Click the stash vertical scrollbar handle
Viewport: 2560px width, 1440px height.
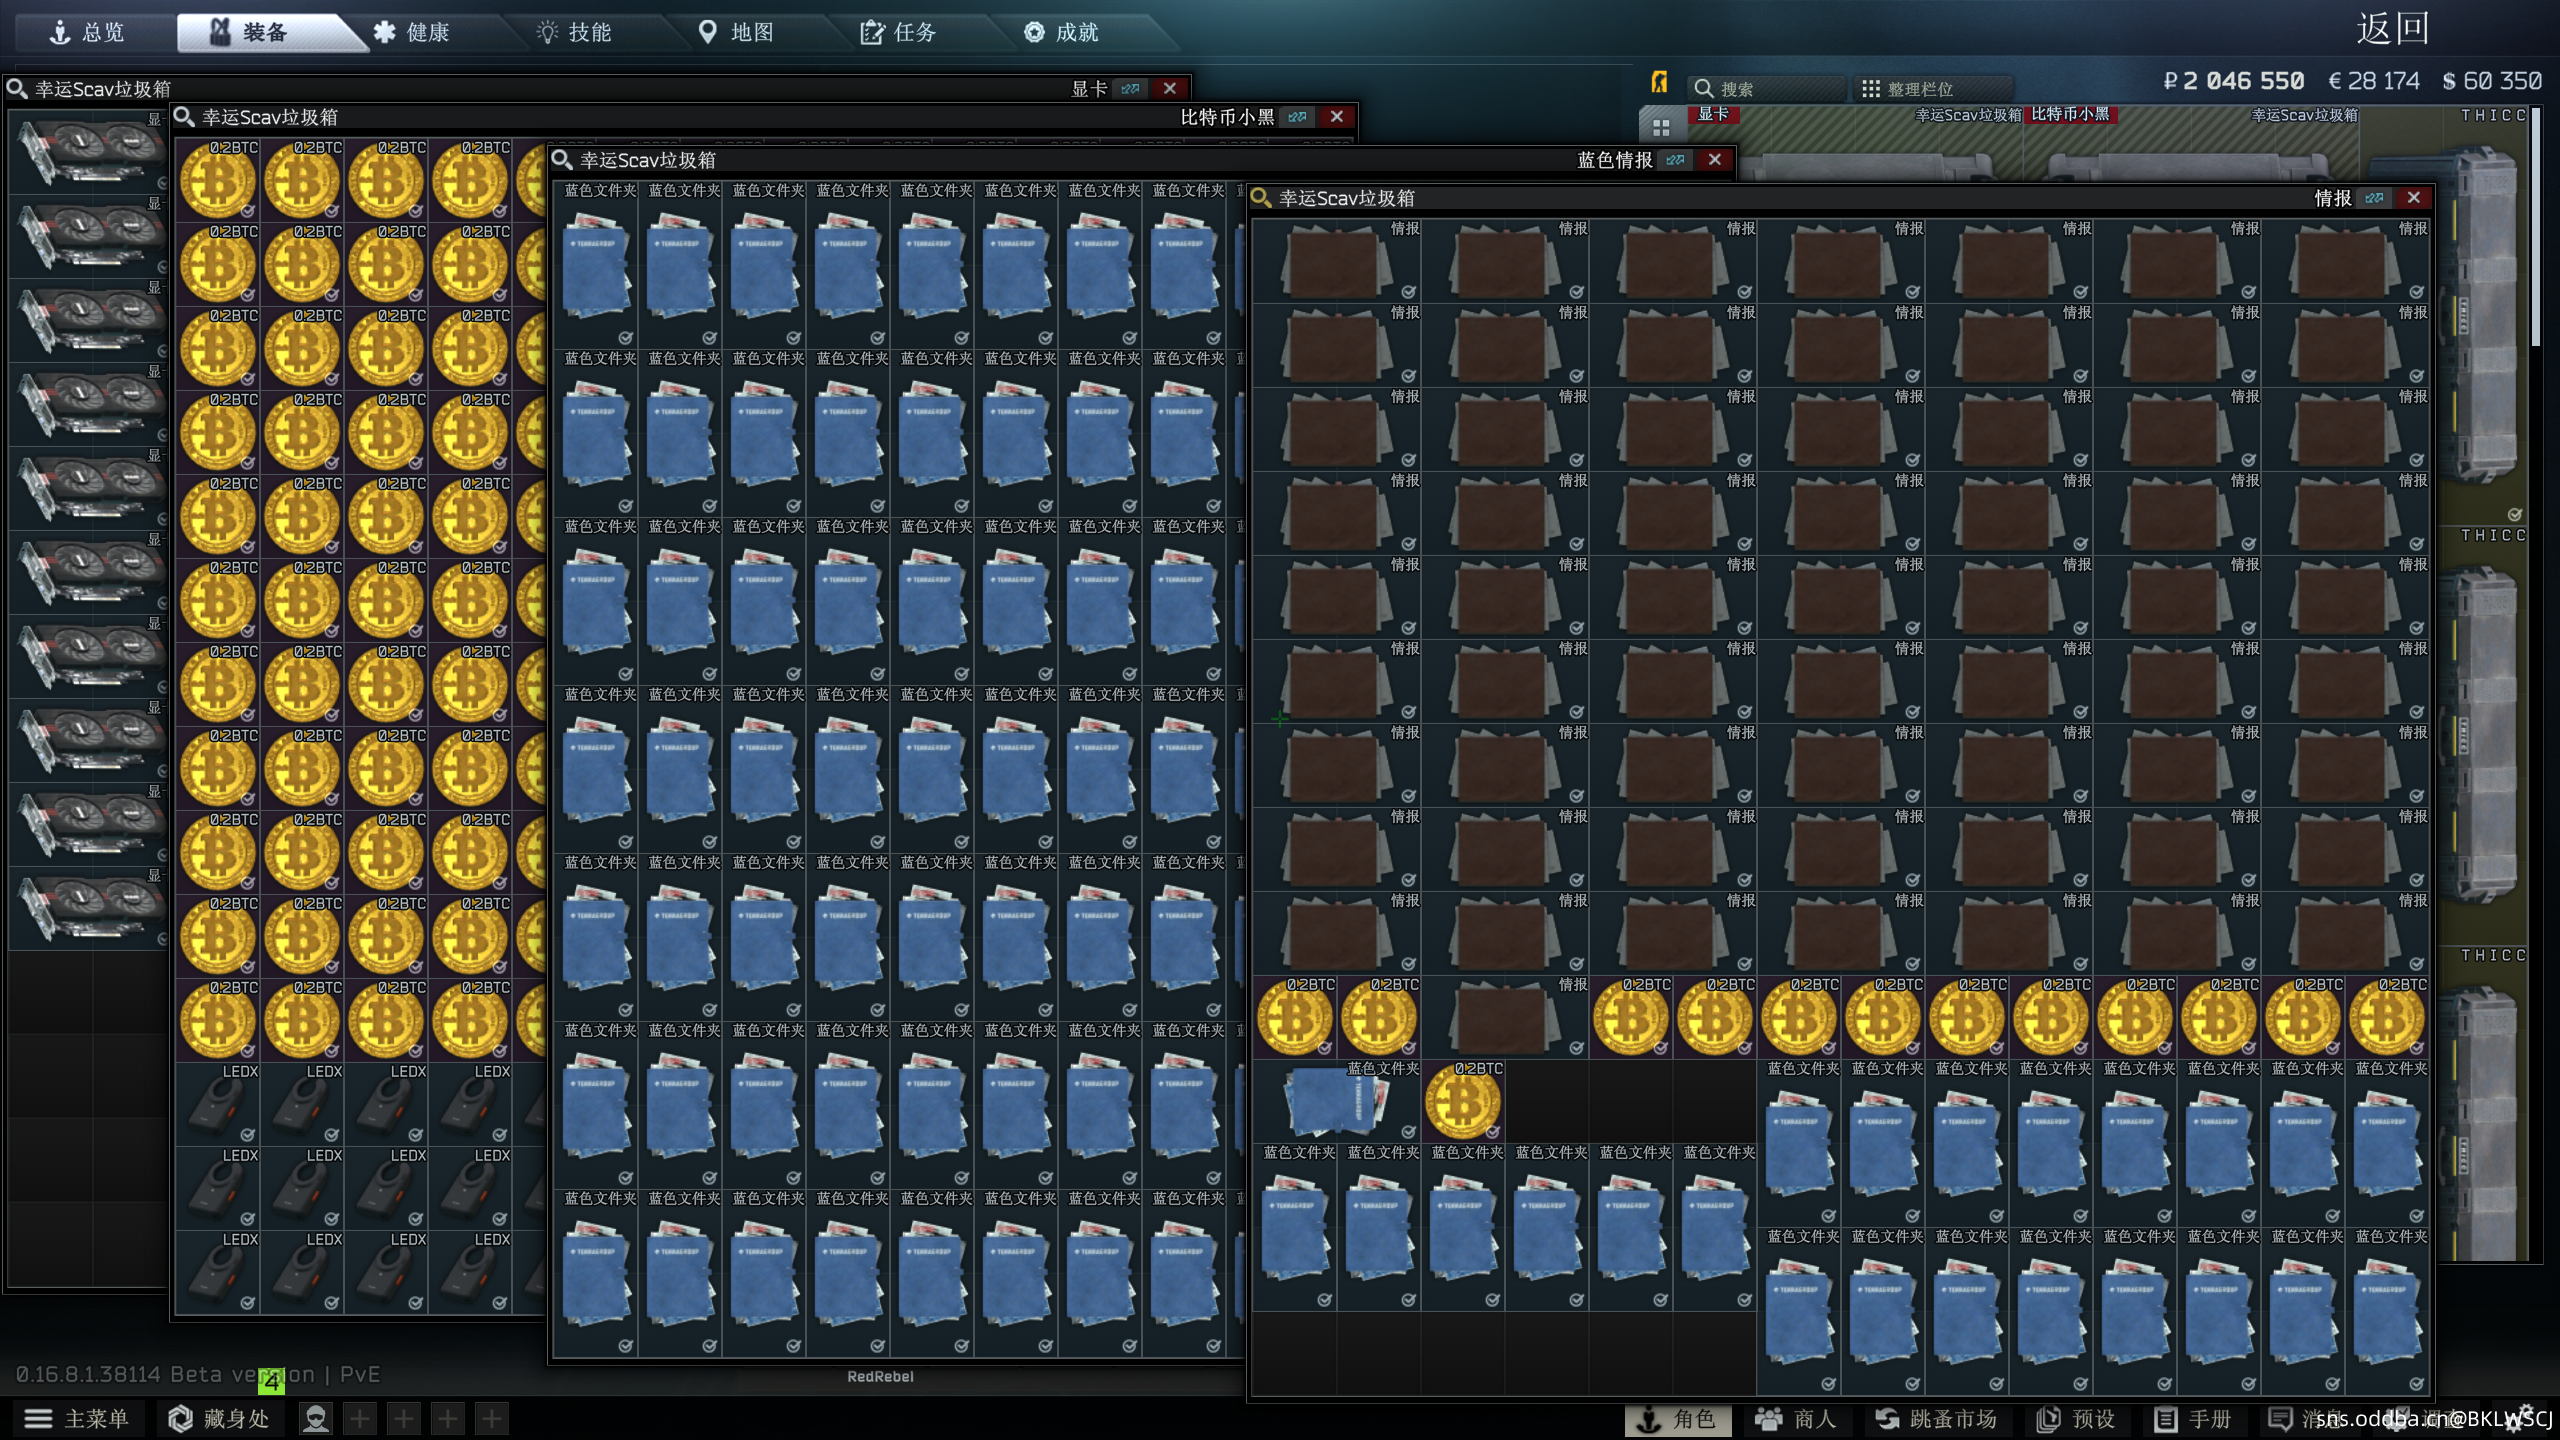click(2536, 226)
